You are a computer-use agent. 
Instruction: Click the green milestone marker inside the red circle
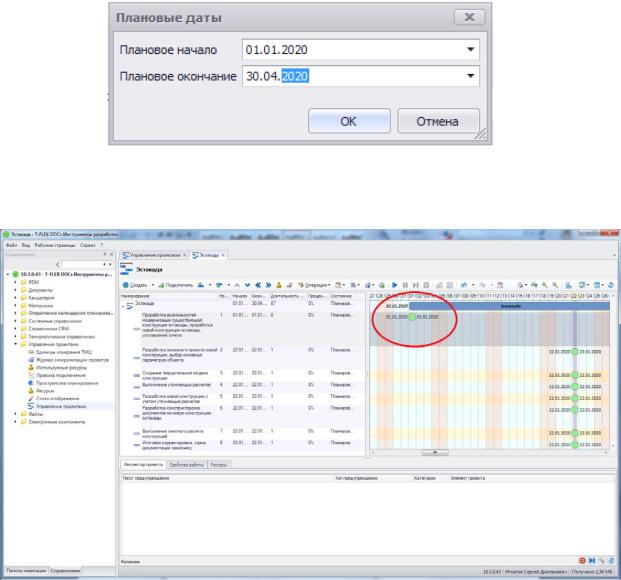(x=412, y=317)
